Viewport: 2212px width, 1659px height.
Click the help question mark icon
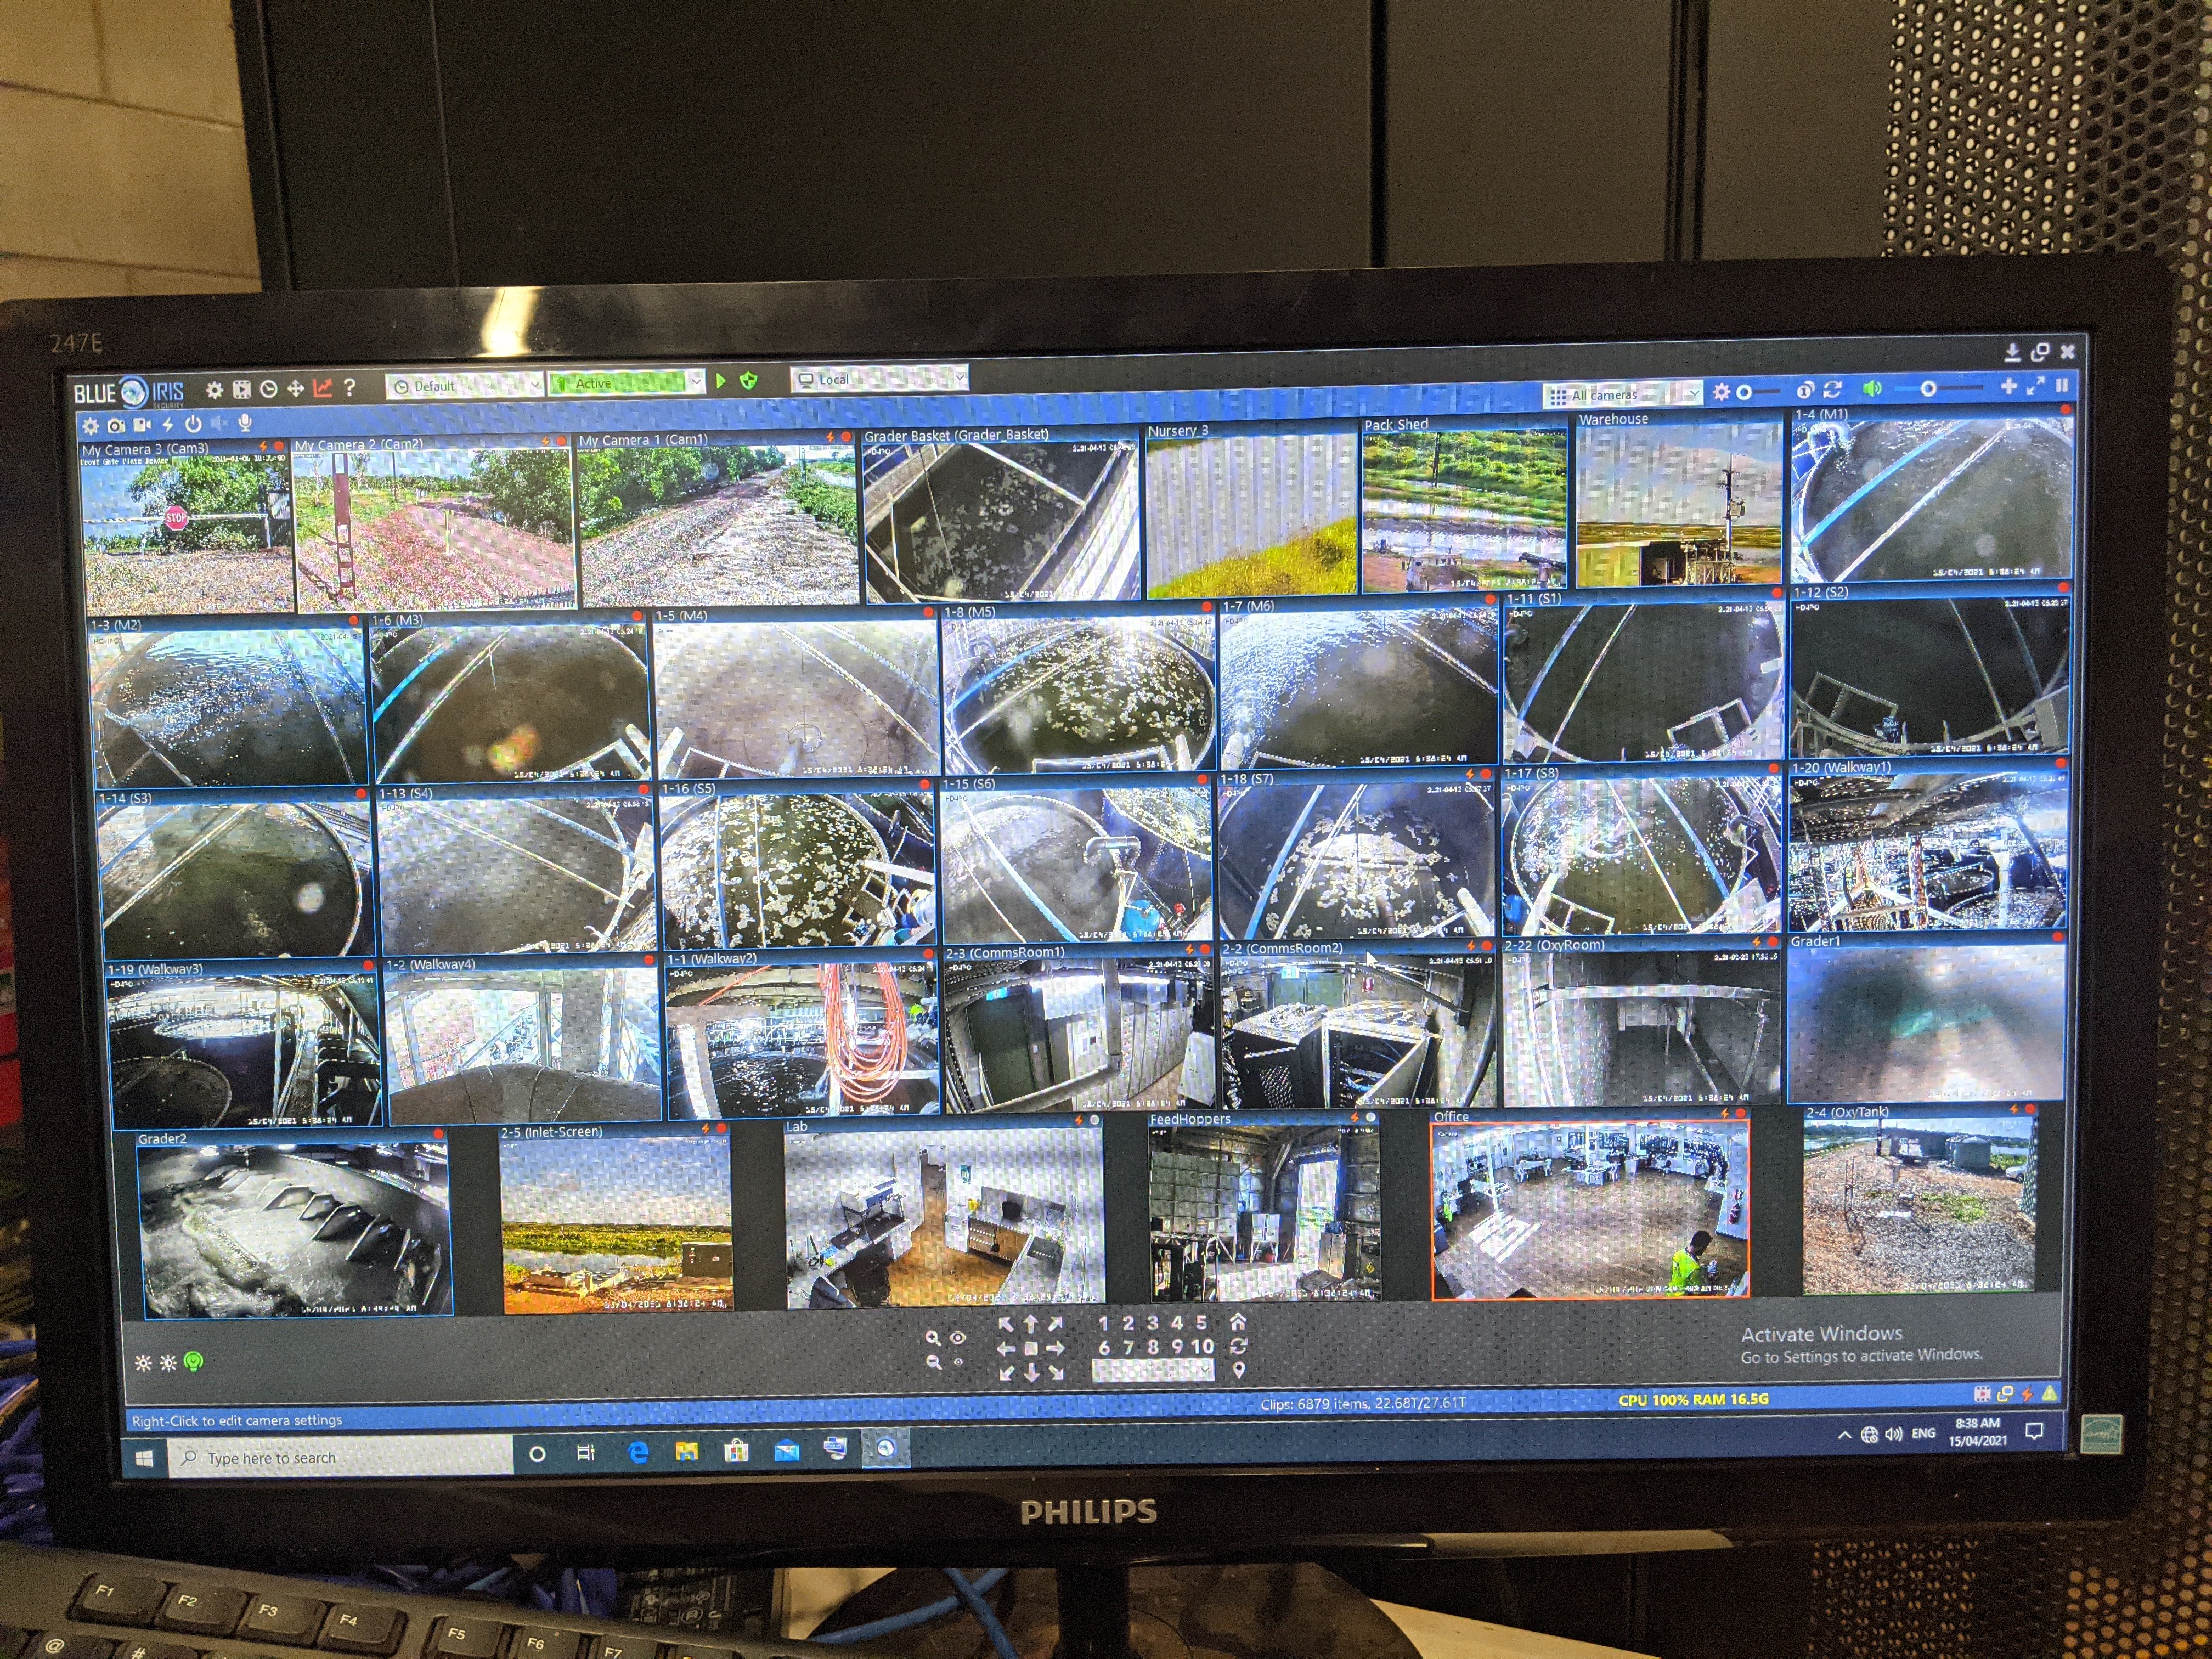point(349,387)
